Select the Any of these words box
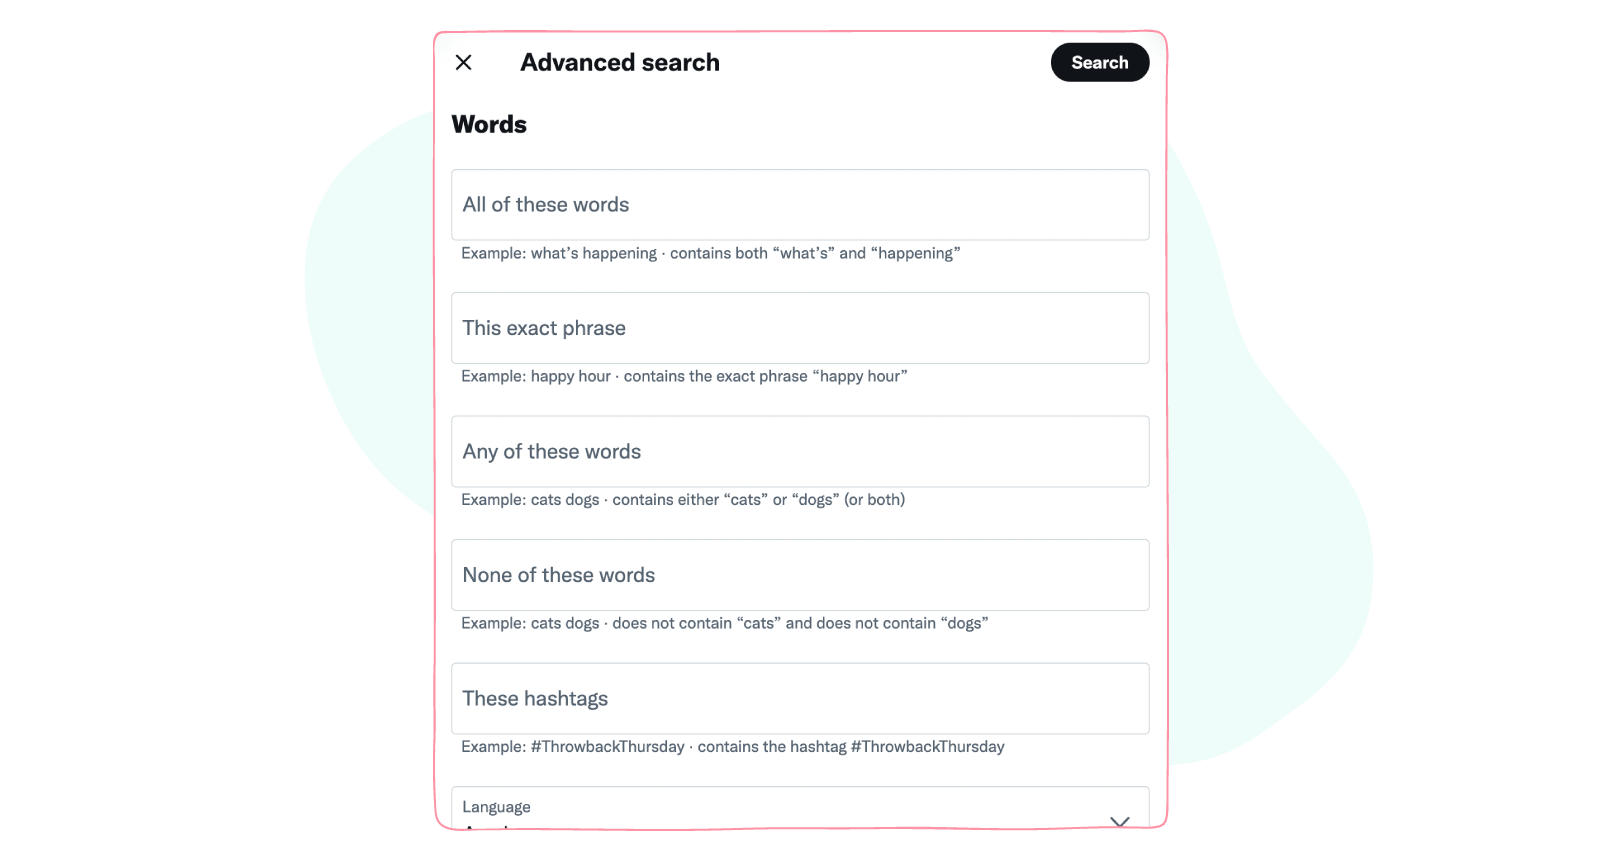The width and height of the screenshot is (1600, 860). click(799, 451)
